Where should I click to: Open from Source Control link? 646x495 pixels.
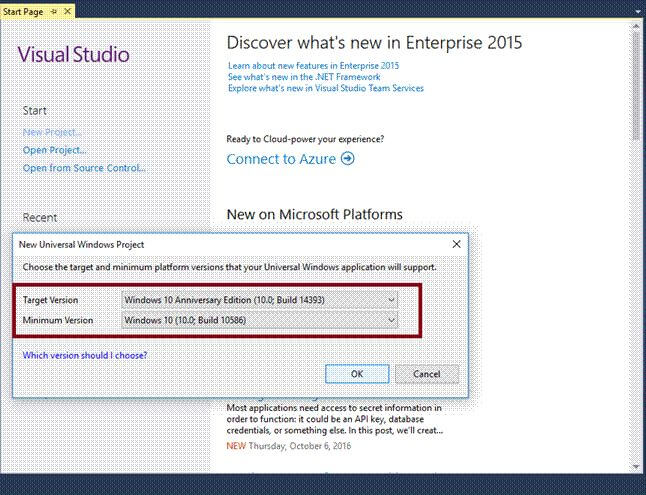pos(84,168)
